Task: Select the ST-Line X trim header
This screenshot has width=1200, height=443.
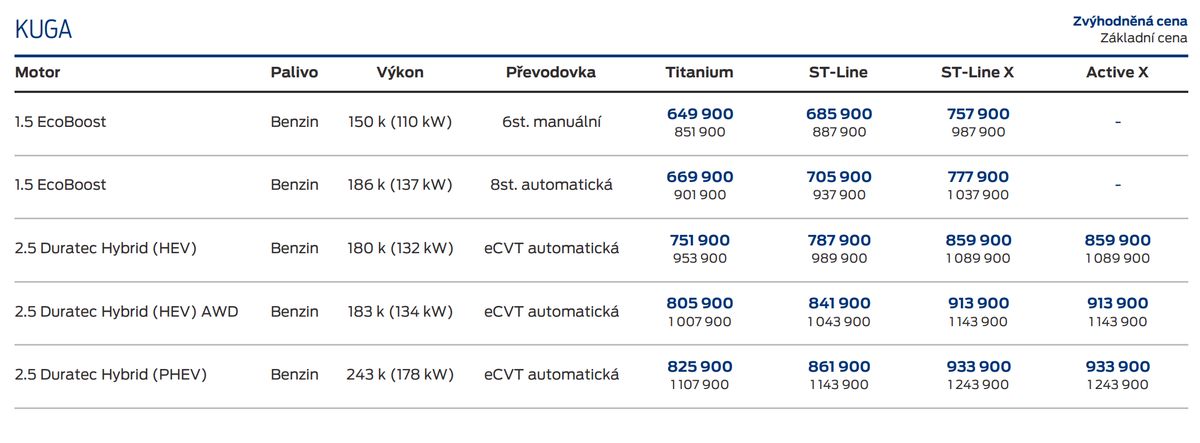Action: 977,73
